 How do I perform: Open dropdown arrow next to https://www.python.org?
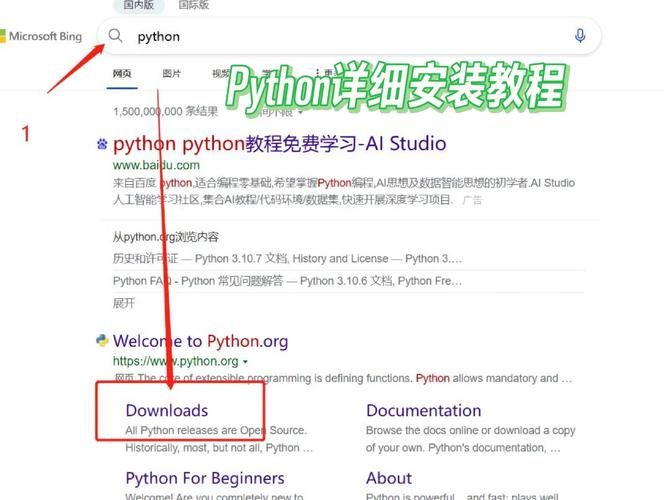(x=245, y=361)
